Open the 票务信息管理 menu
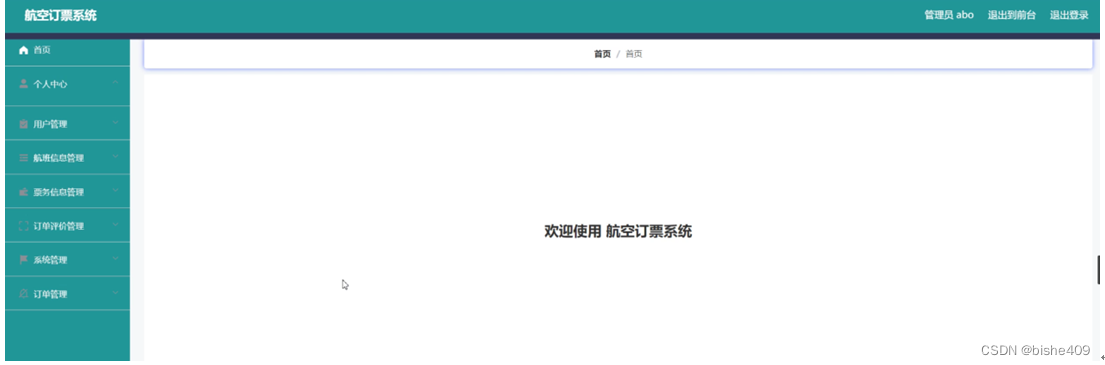The width and height of the screenshot is (1105, 365). pos(68,192)
